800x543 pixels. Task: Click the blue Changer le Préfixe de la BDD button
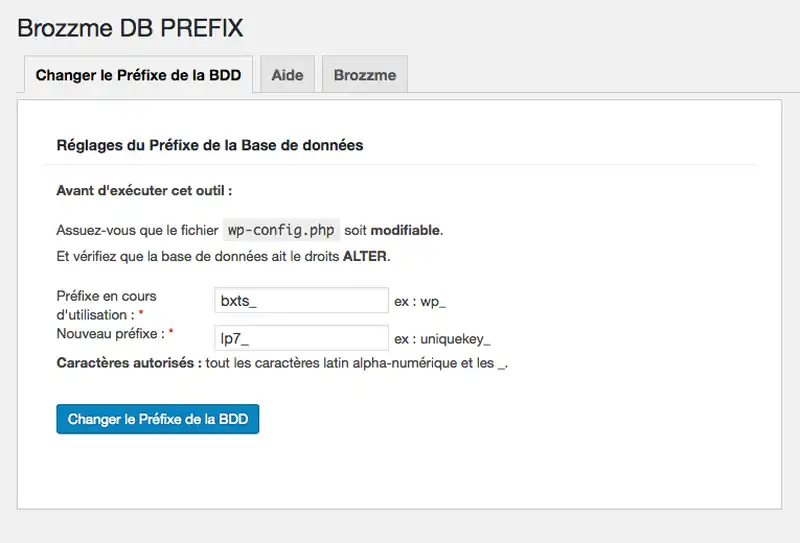tap(158, 419)
